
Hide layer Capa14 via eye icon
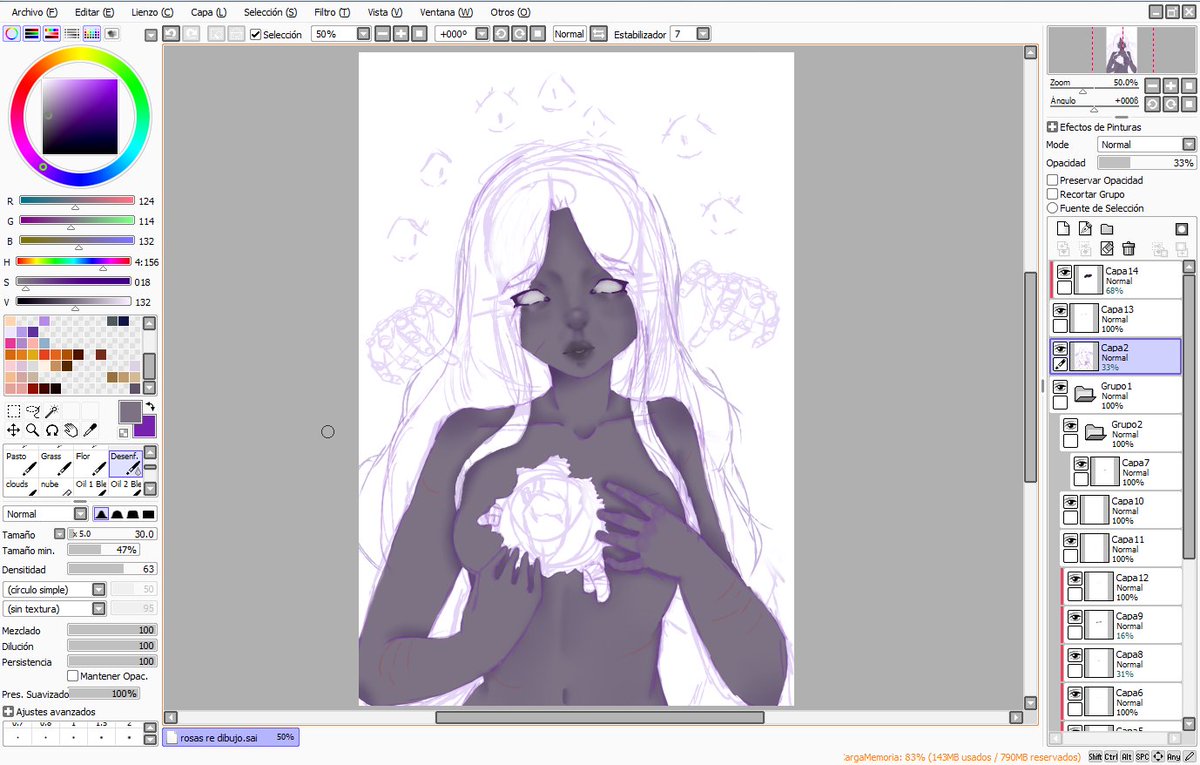pos(1064,272)
